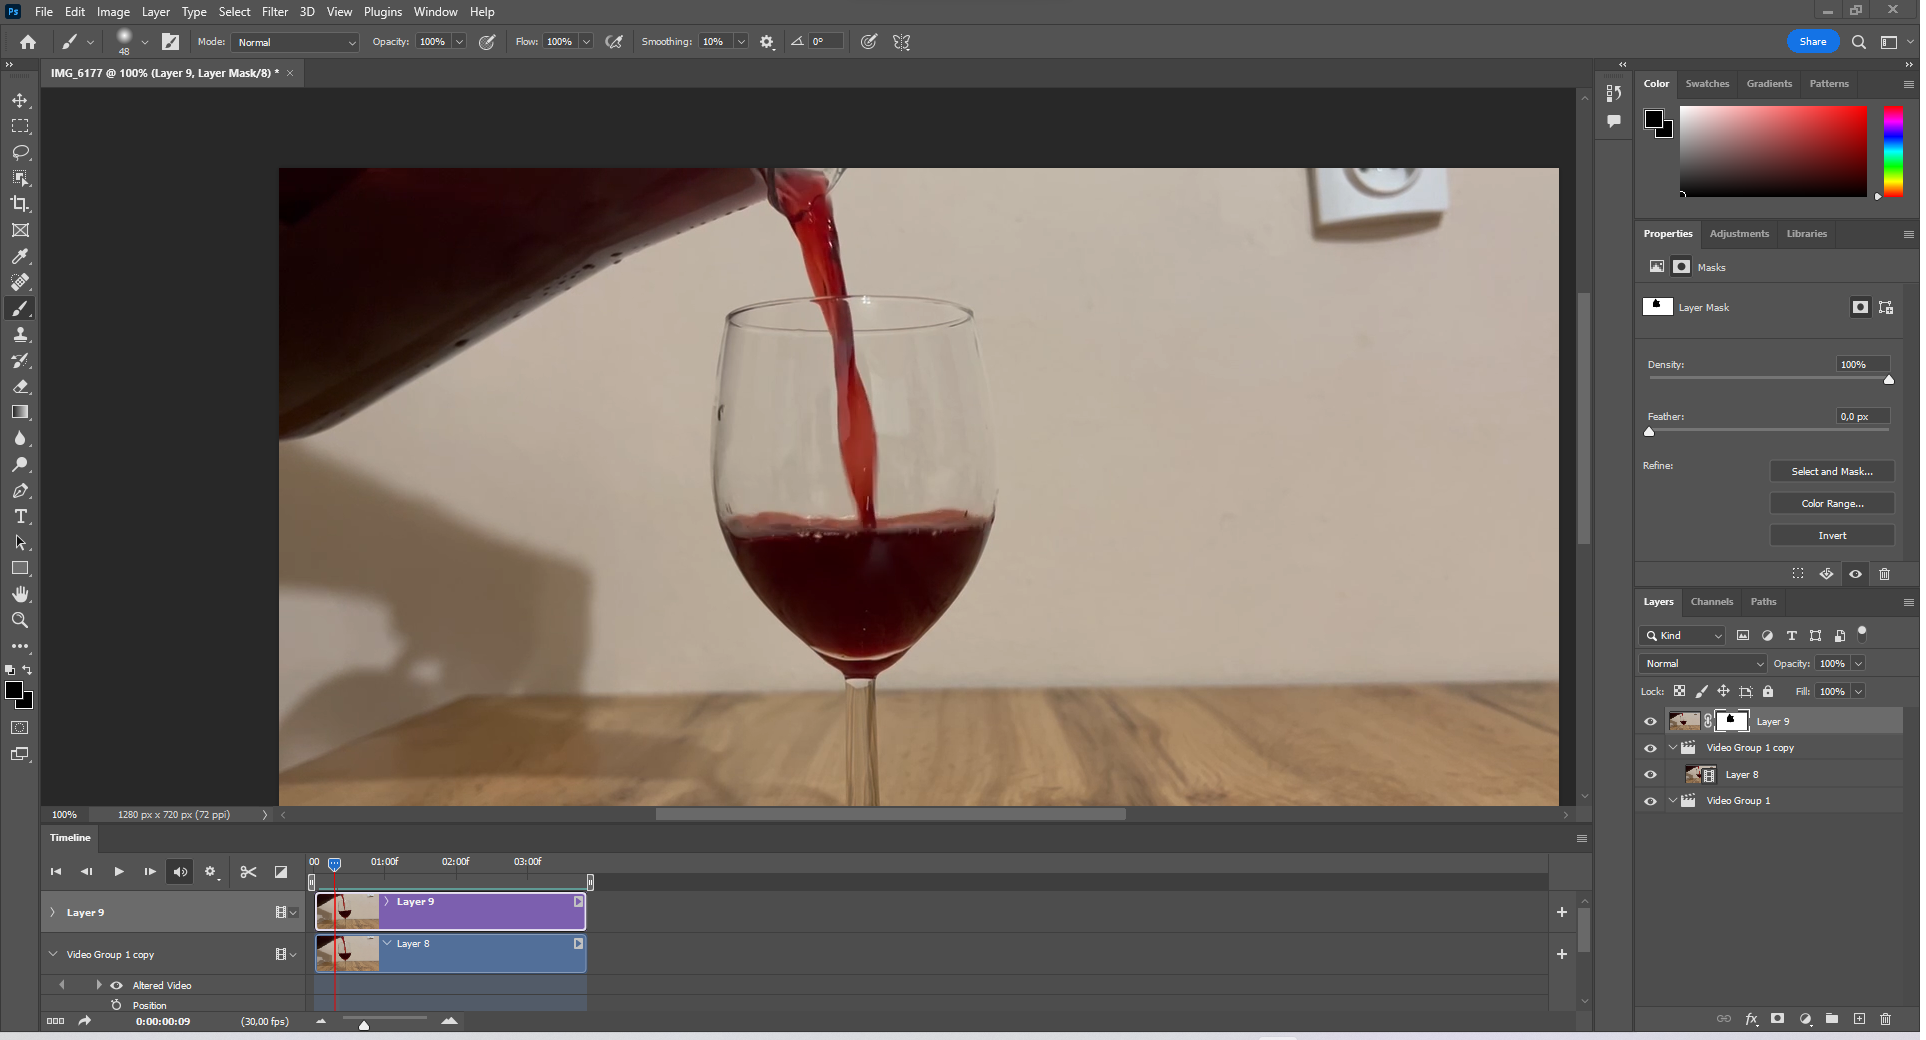This screenshot has height=1040, width=1926.
Task: Select the Dodge tool
Action: pyautogui.click(x=20, y=465)
